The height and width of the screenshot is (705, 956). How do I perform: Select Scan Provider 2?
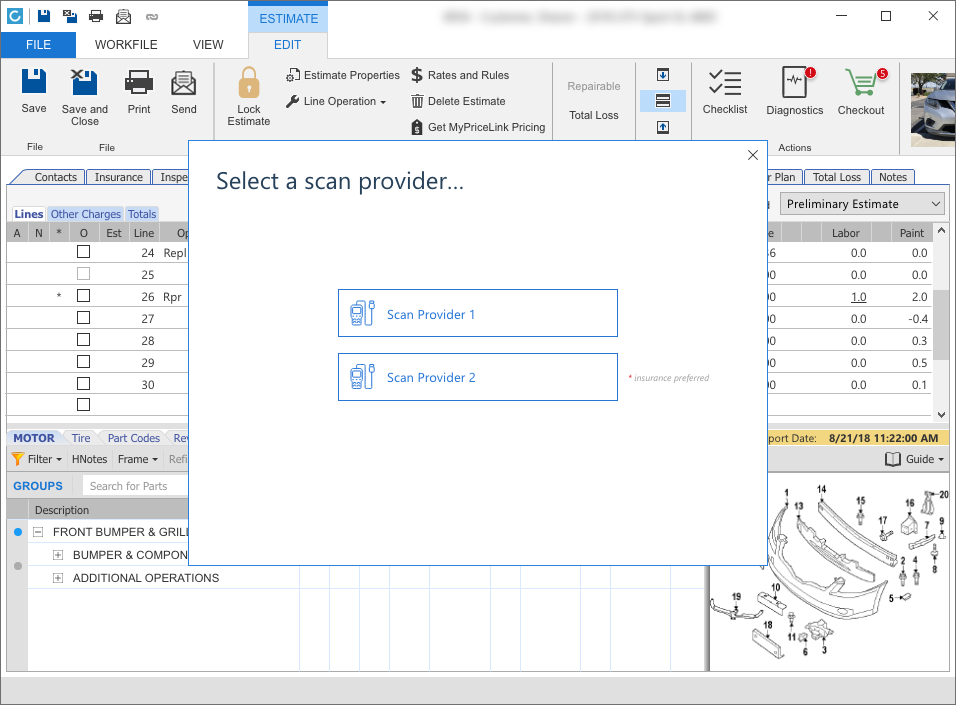tap(478, 377)
